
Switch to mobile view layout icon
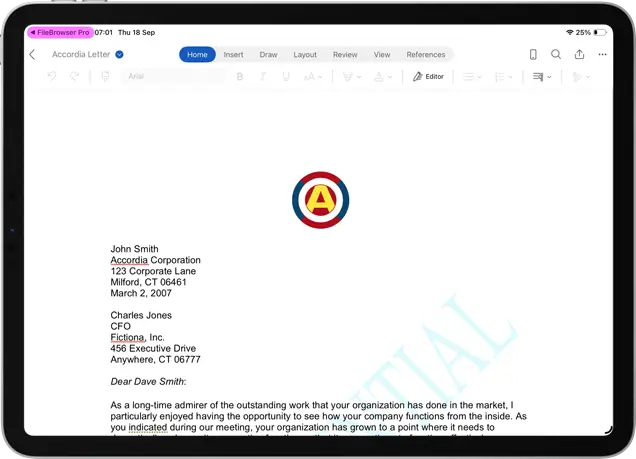tap(533, 55)
